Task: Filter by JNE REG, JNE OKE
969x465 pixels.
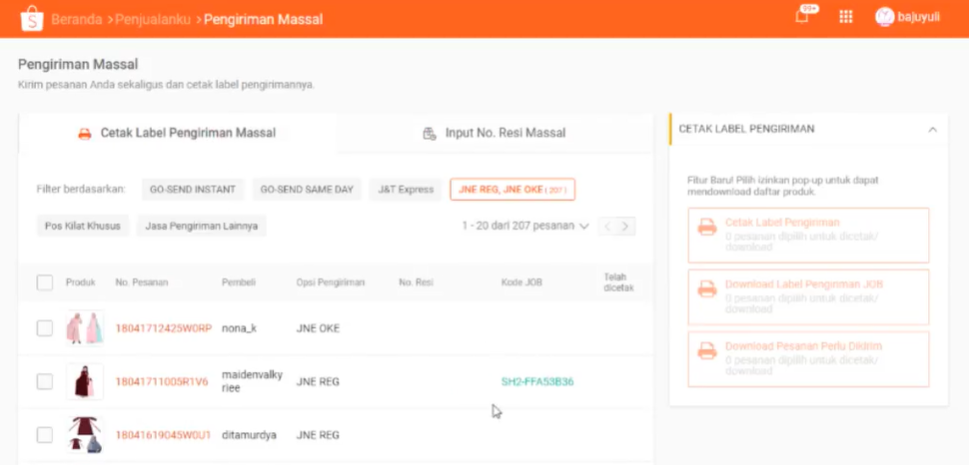Action: [512, 189]
